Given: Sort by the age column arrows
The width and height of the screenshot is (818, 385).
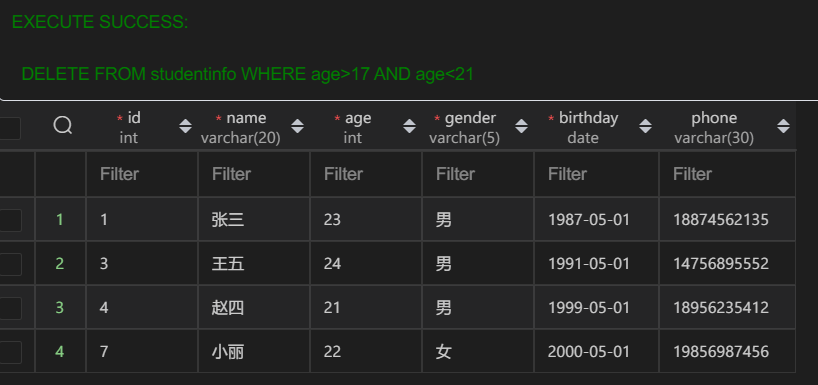Looking at the screenshot, I should click(x=410, y=126).
